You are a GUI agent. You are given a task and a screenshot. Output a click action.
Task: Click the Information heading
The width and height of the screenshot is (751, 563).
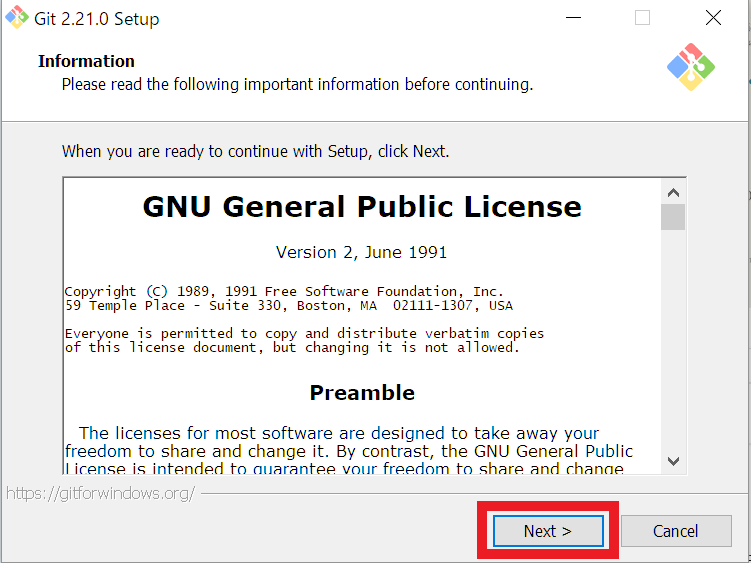[x=86, y=61]
